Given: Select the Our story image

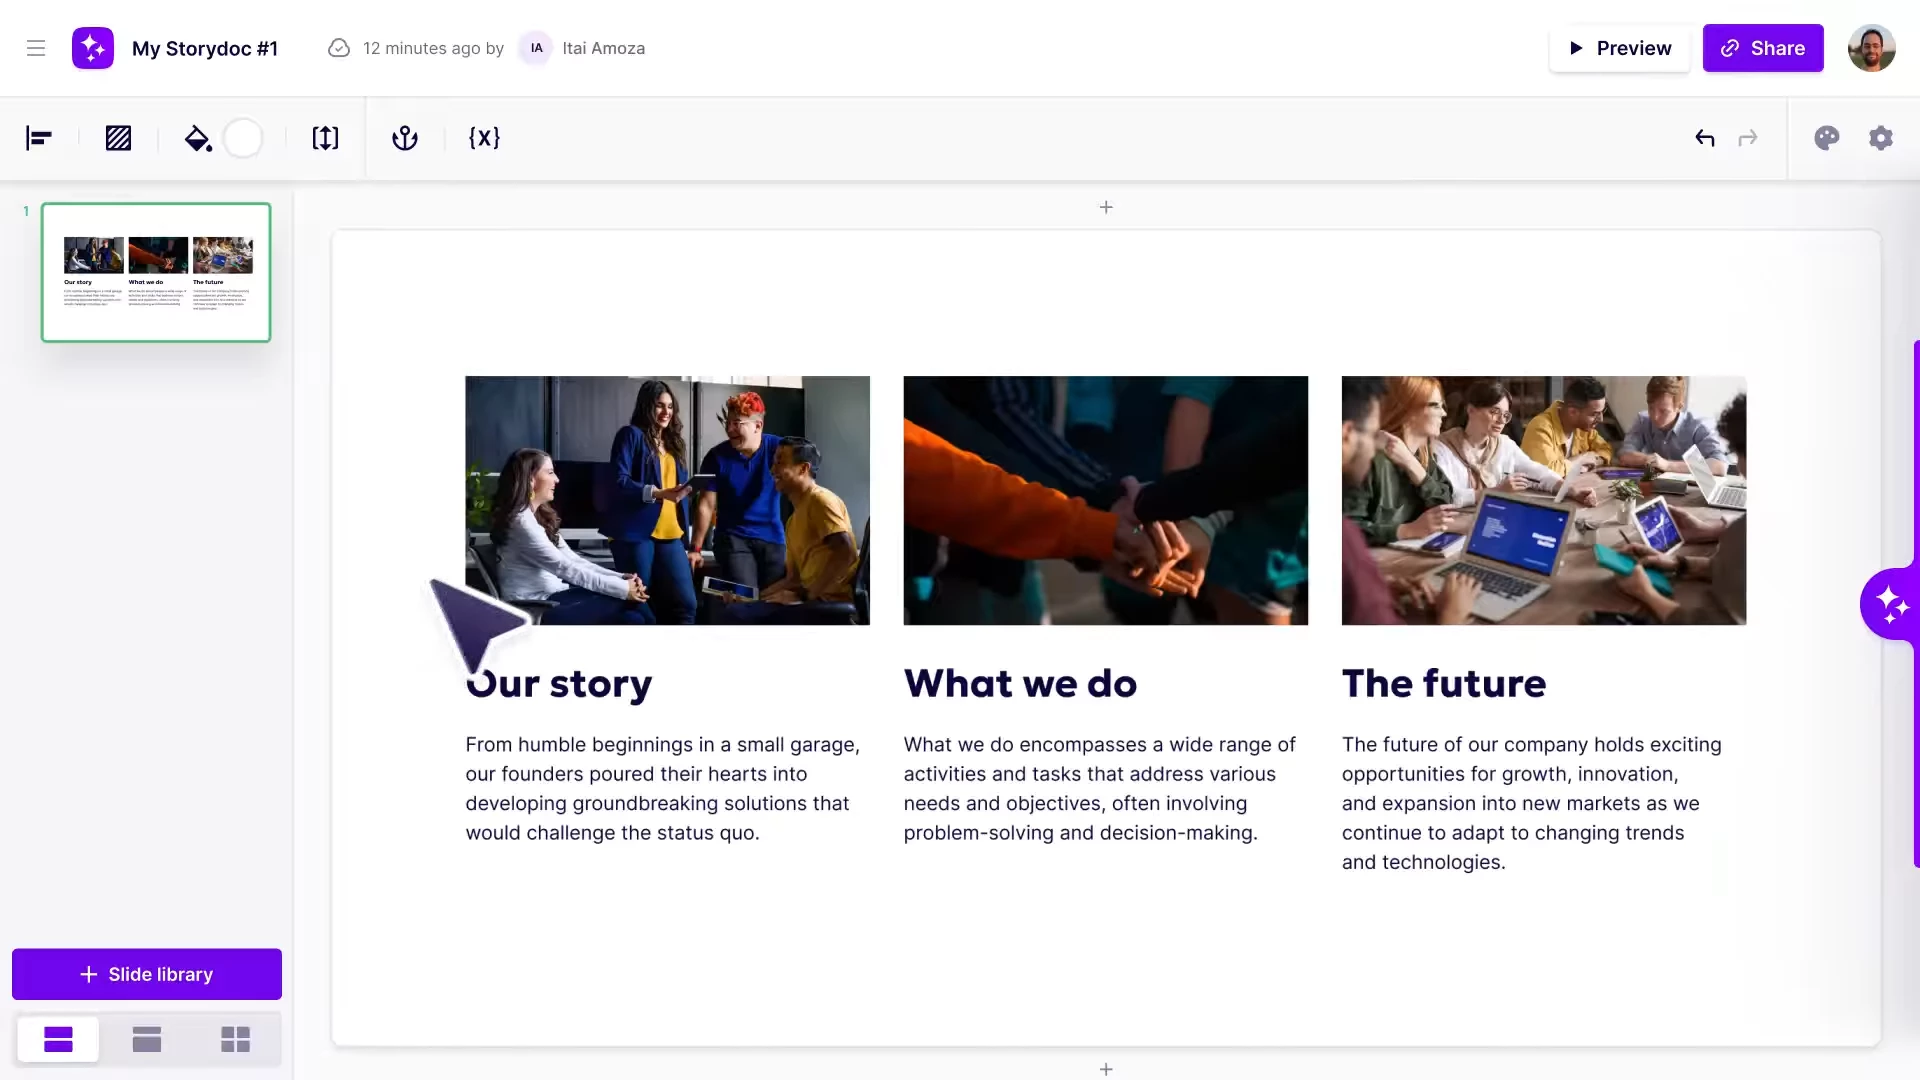Looking at the screenshot, I should click(667, 500).
